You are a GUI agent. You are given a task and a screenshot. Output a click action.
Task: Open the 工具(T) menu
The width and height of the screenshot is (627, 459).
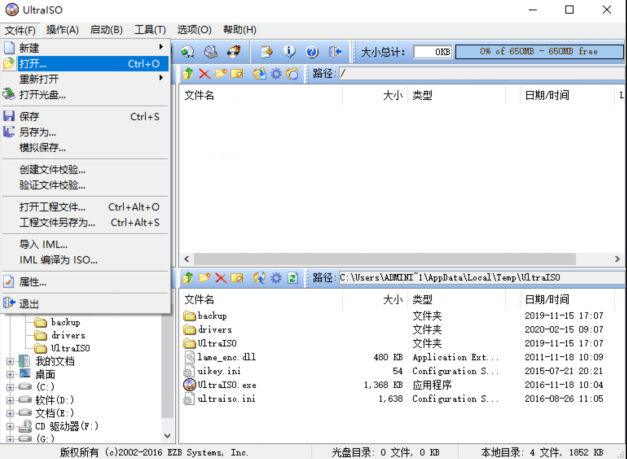pyautogui.click(x=150, y=30)
